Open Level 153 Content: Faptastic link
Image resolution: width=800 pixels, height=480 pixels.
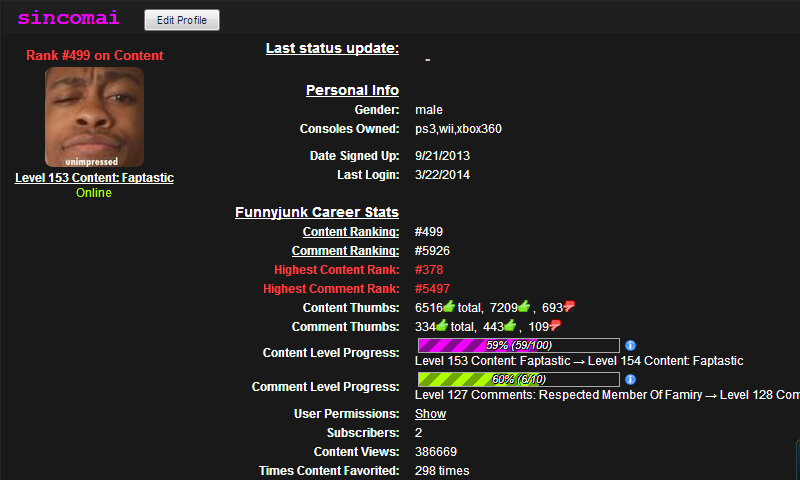click(94, 178)
